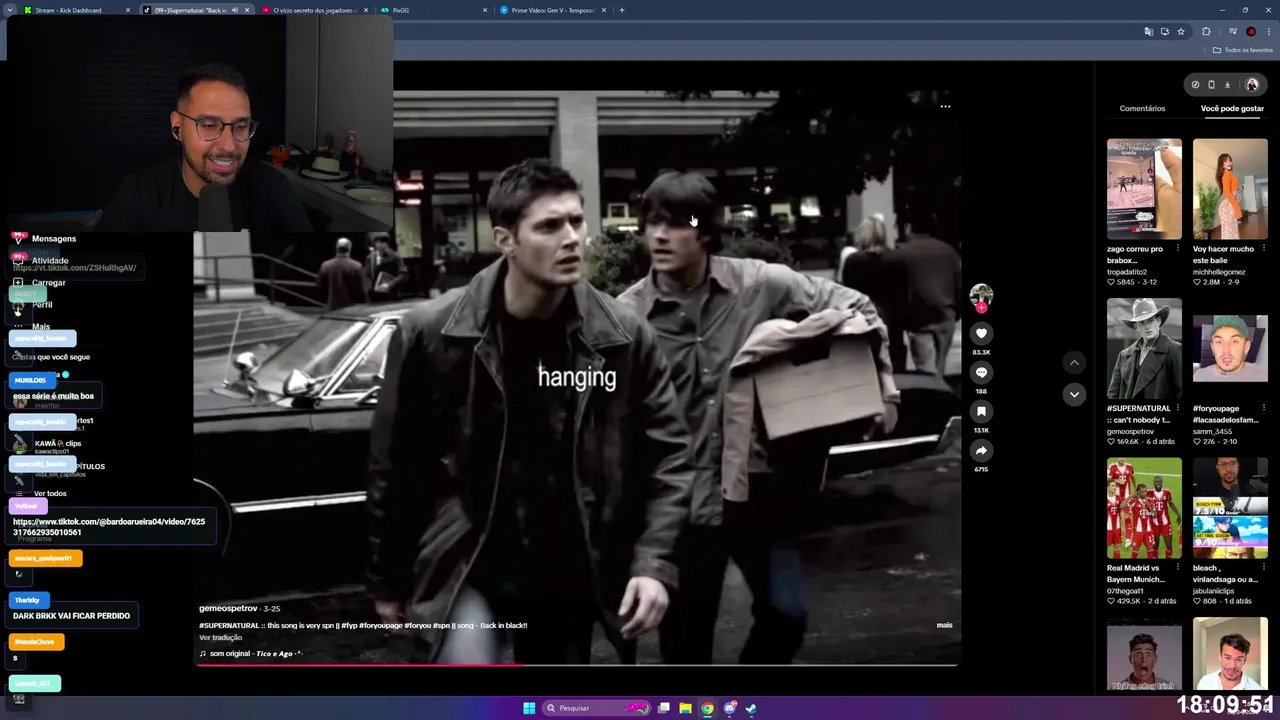Close the PixGG tab
1280x720 pixels.
pyautogui.click(x=485, y=10)
